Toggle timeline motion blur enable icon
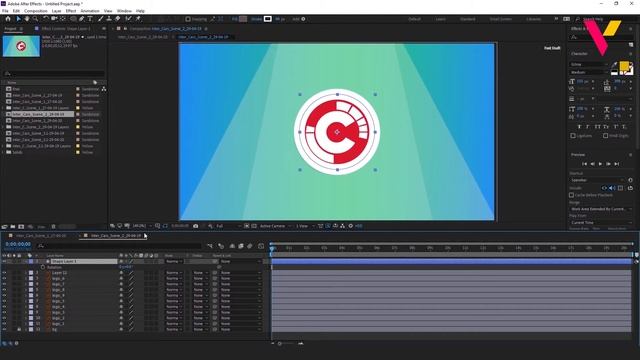The height and width of the screenshot is (360, 640). coord(249,246)
